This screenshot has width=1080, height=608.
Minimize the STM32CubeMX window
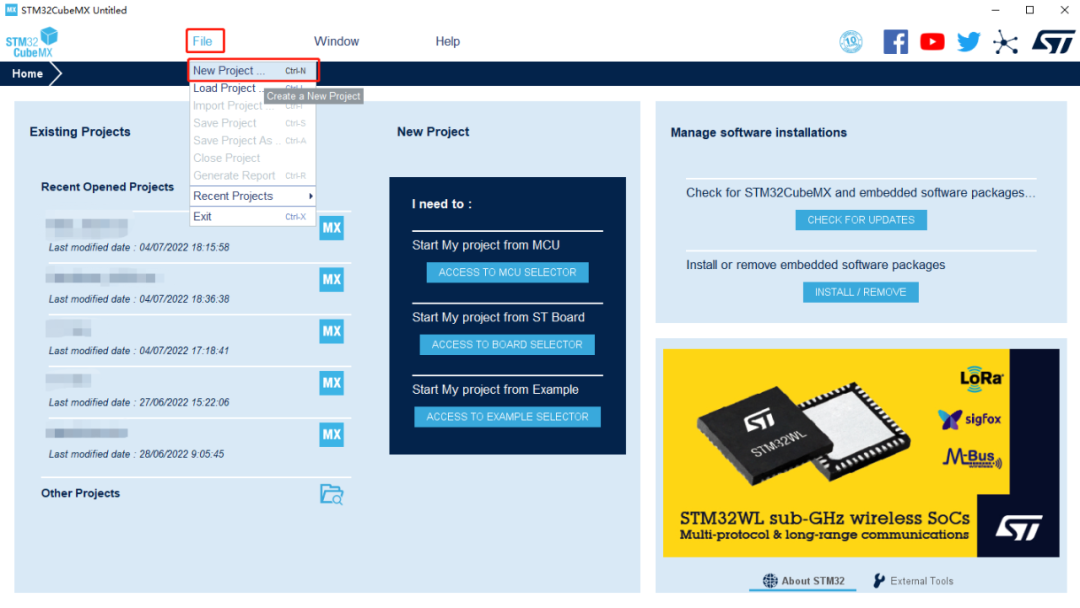pos(995,10)
